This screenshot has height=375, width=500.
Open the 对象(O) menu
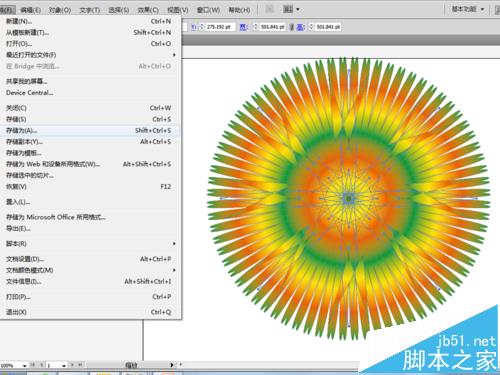click(x=60, y=10)
